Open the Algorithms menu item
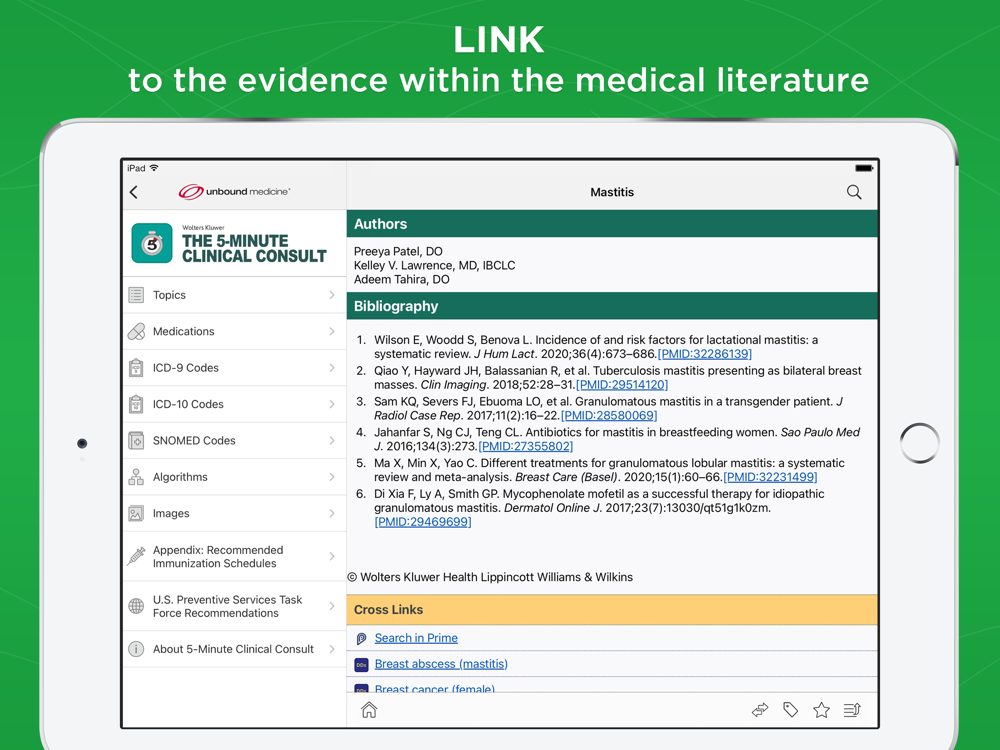Viewport: 1000px width, 750px height. click(x=234, y=476)
